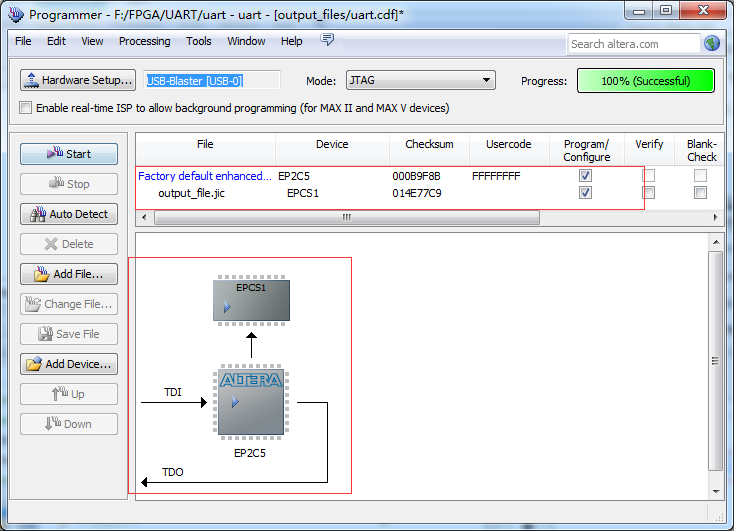Select the Altera EP2C5 chip graphic
Viewport: 734px width, 531px height.
pyautogui.click(x=251, y=402)
